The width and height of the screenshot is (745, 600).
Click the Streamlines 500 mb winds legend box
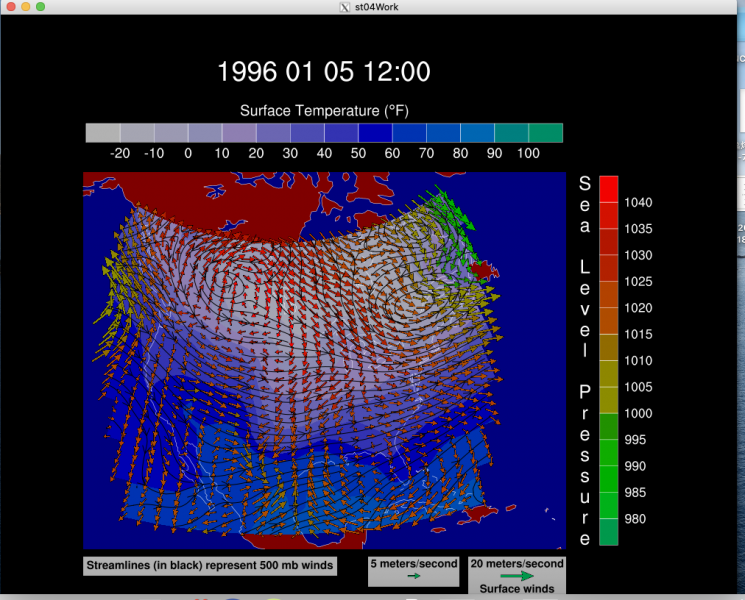[209, 566]
